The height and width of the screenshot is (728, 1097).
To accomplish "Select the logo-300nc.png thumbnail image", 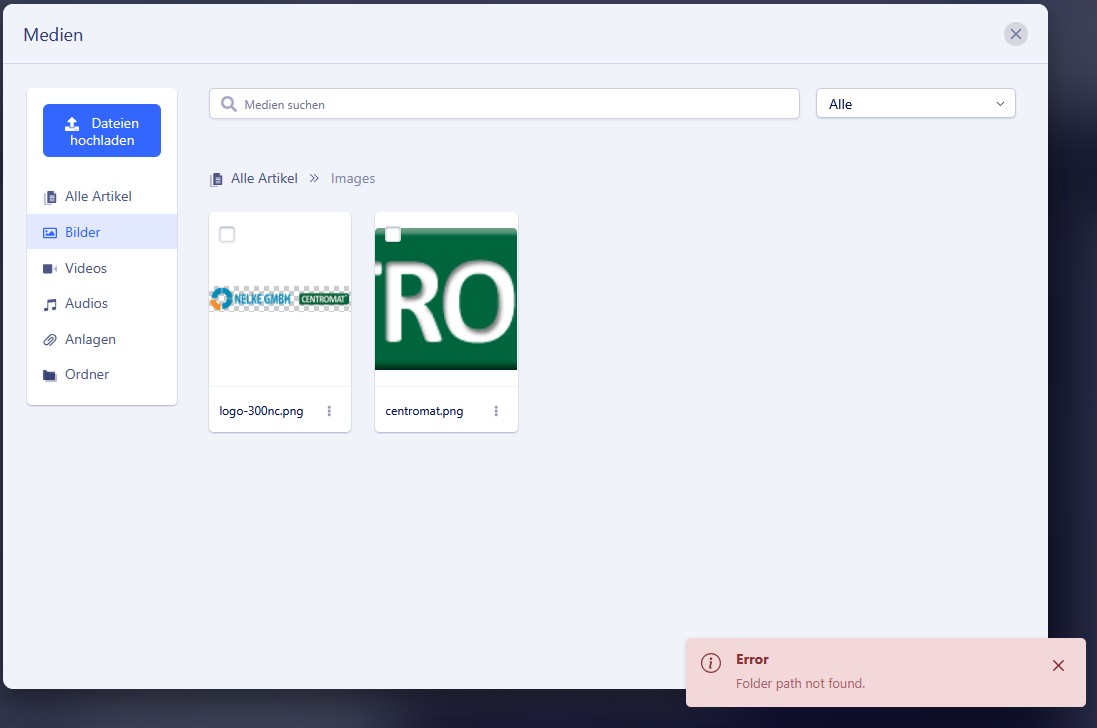I will click(280, 299).
